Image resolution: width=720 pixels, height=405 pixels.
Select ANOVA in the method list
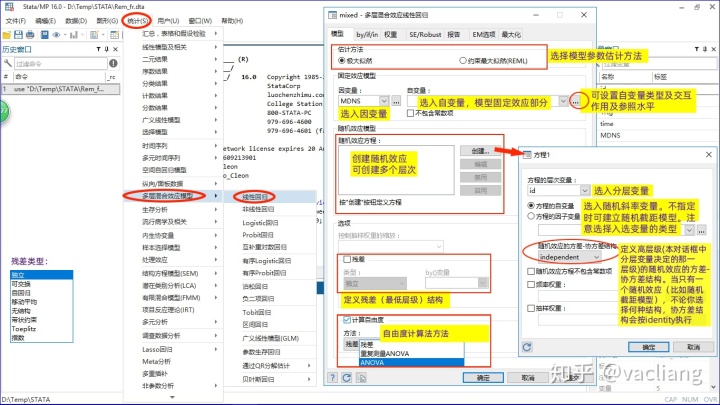tap(411, 363)
